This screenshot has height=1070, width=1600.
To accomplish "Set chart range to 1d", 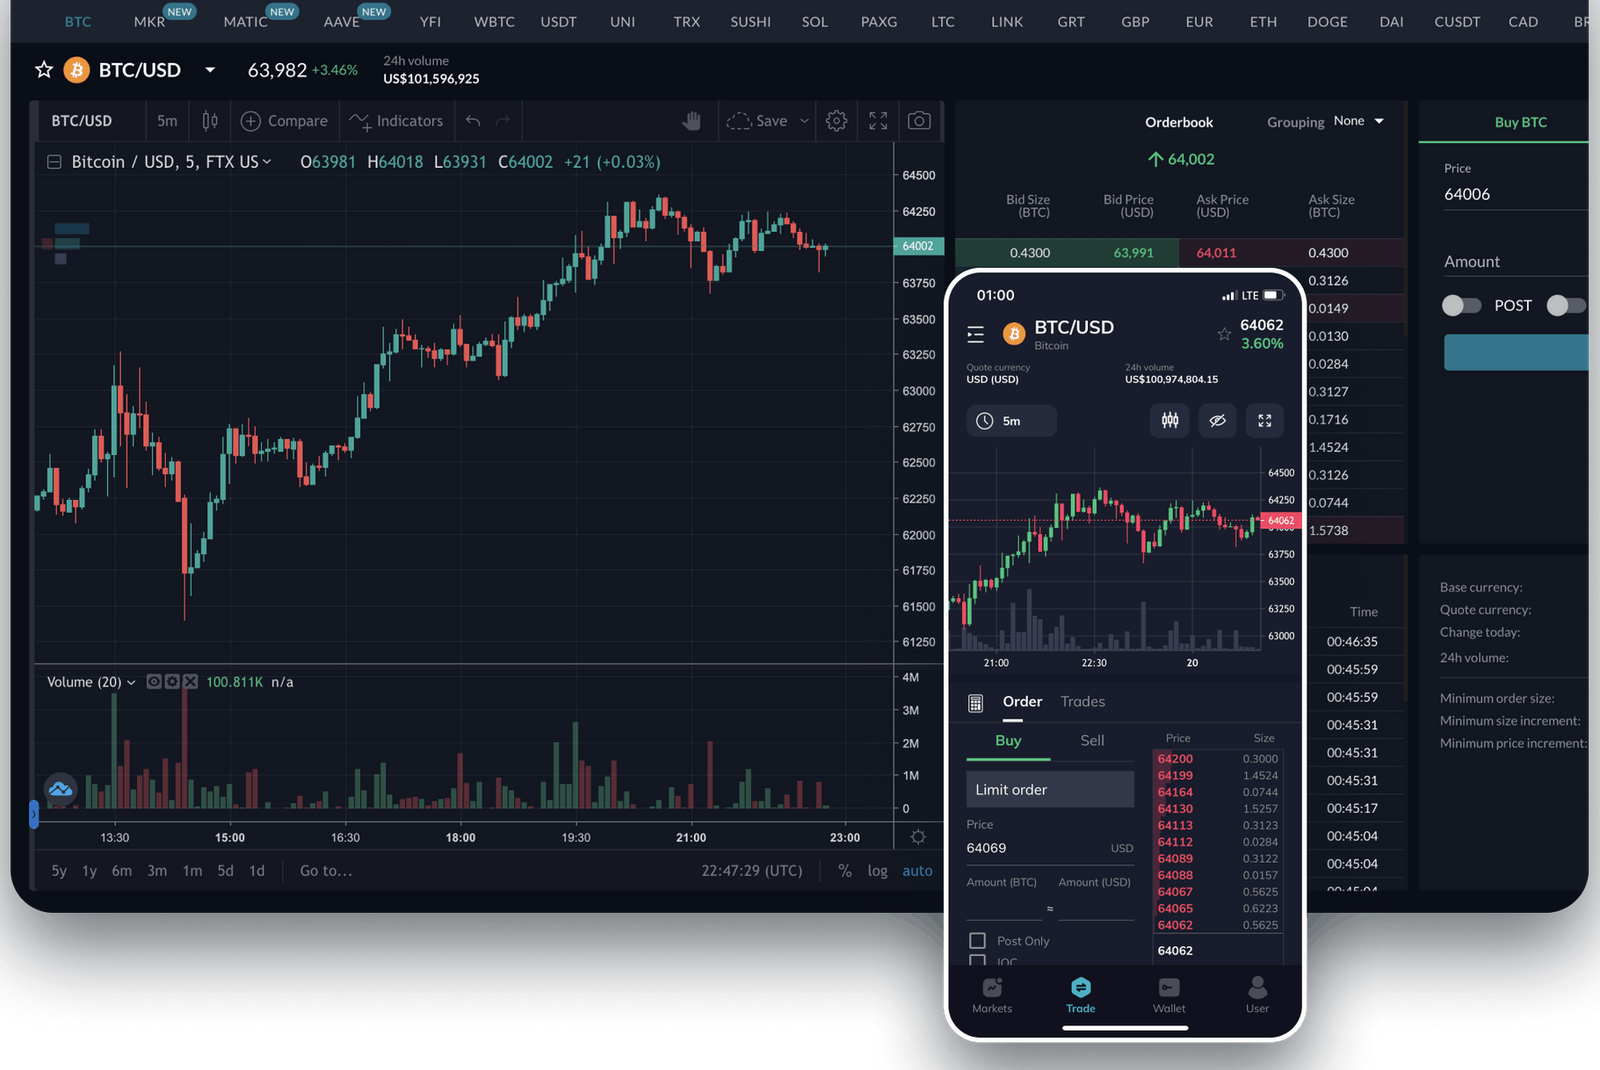I will [x=257, y=871].
